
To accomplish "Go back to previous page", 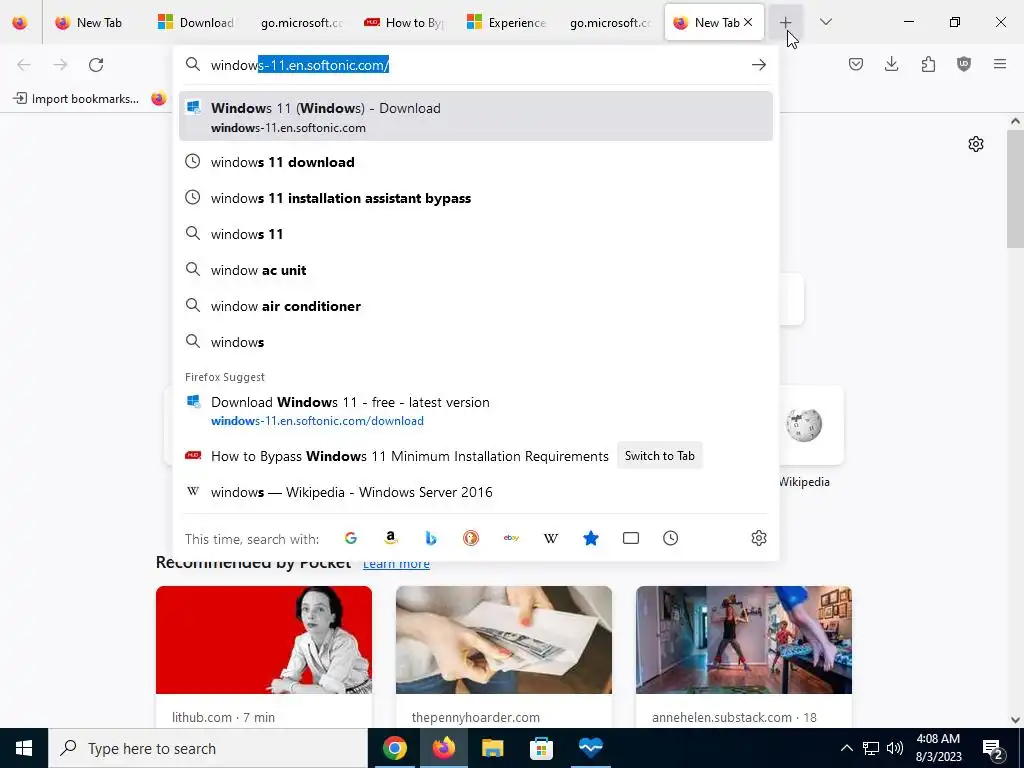I will pyautogui.click(x=24, y=65).
